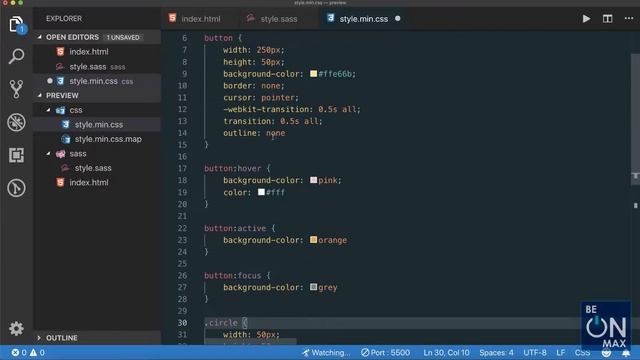Click the feedback smiley in status bar
Screen dimensions: 640x360
tap(606, 353)
